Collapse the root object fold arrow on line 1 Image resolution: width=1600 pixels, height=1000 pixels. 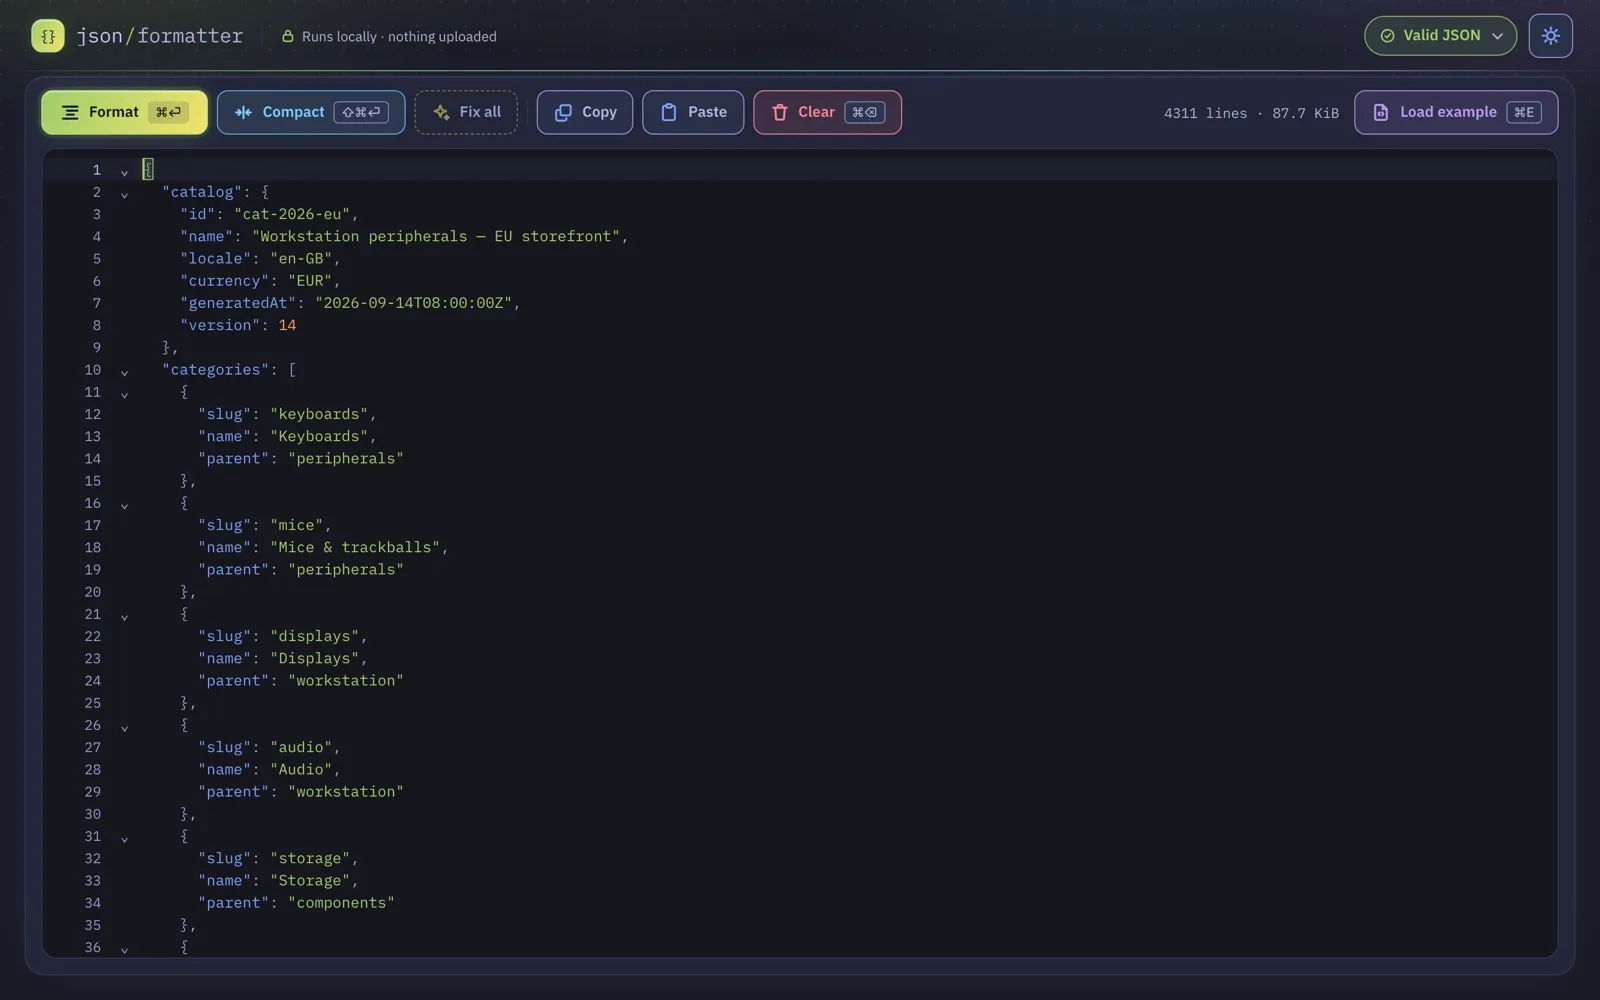pos(124,172)
